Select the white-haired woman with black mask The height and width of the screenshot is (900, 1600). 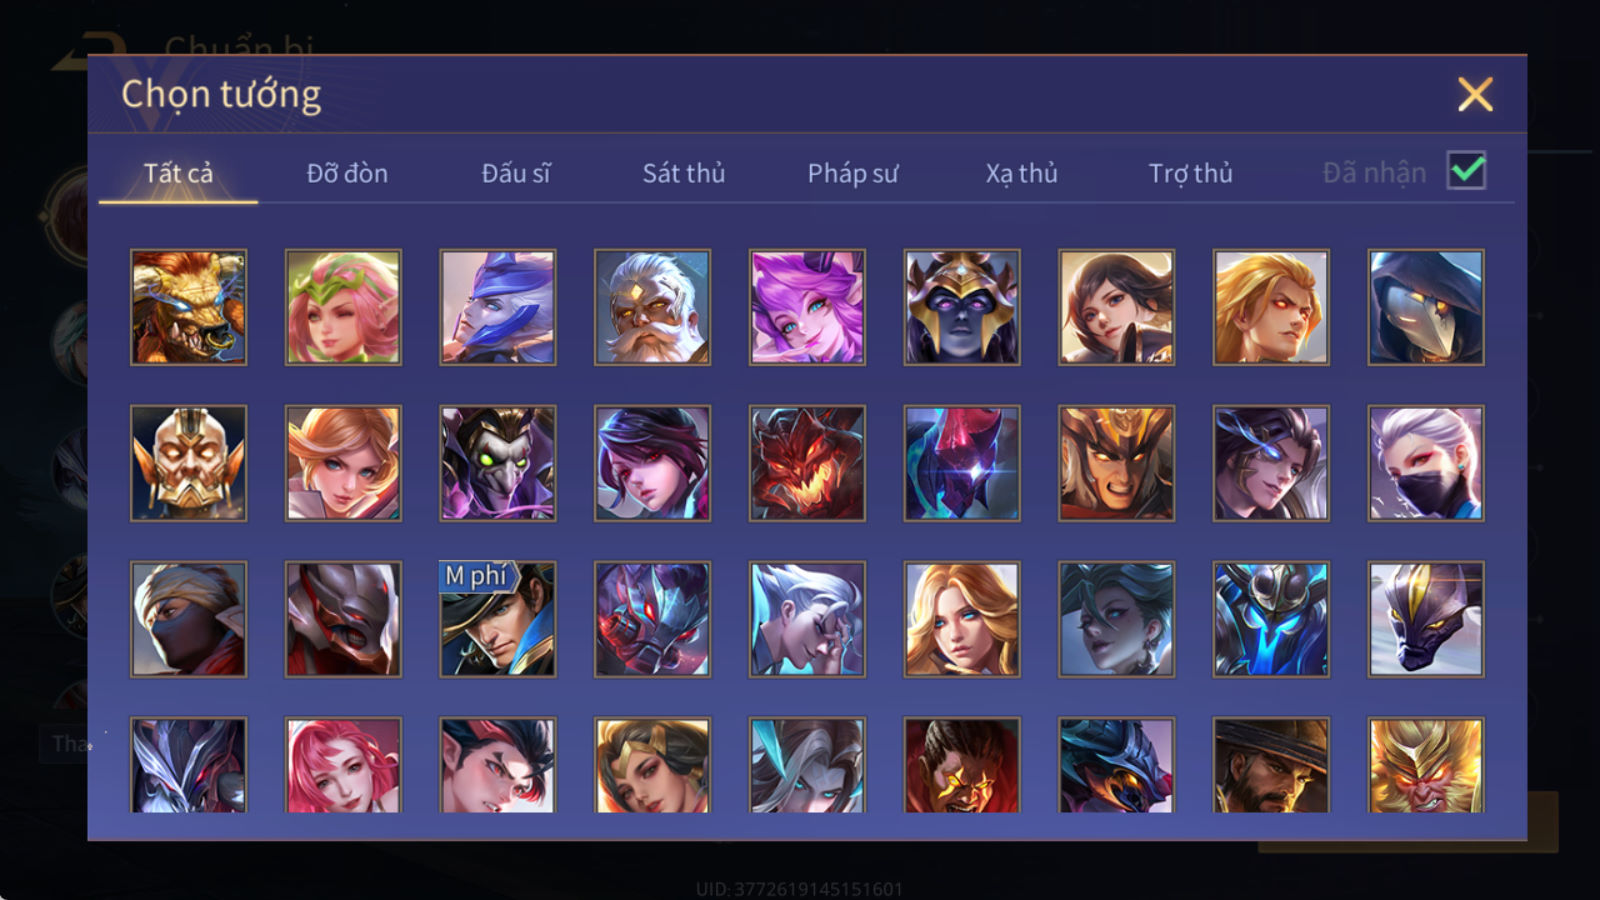click(1426, 463)
